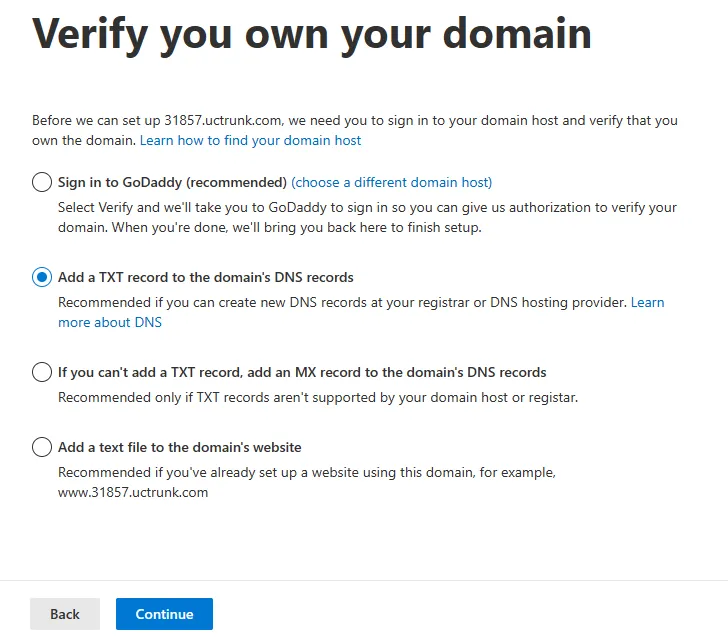
Task: Click the 'Verify you own your domain' heading
Action: pos(312,34)
